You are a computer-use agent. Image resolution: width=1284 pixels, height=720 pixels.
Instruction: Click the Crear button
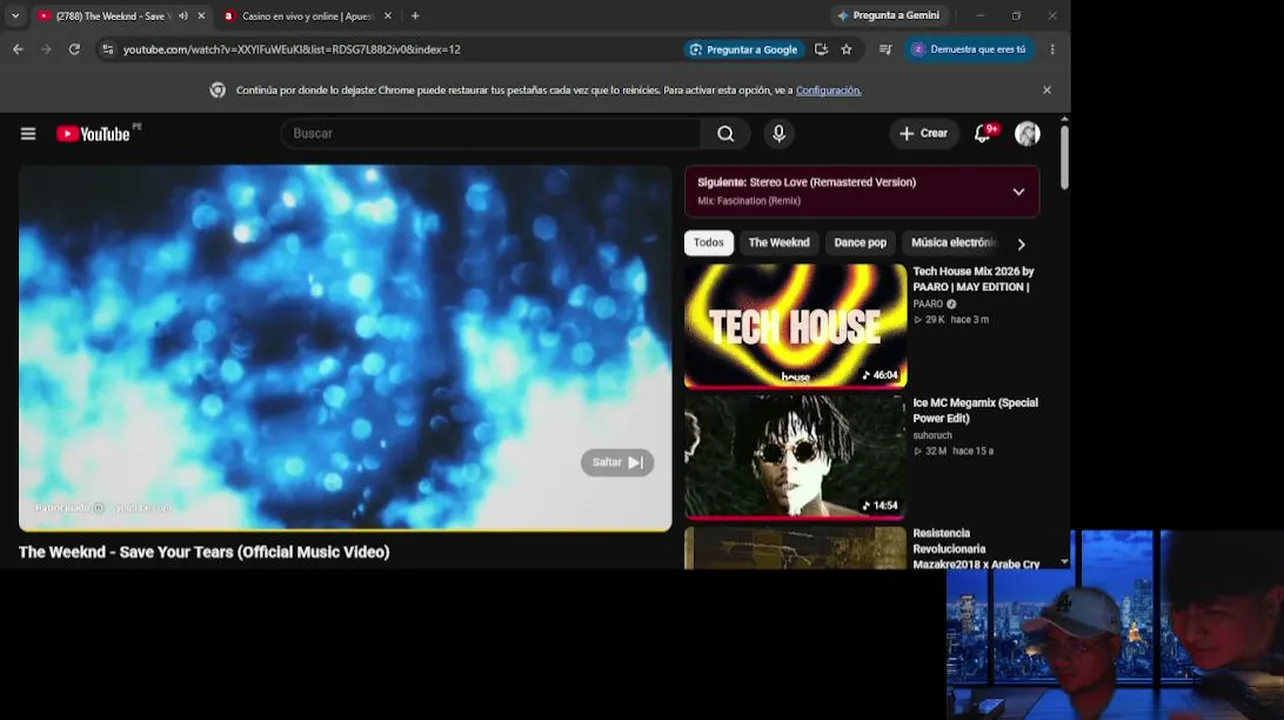923,133
